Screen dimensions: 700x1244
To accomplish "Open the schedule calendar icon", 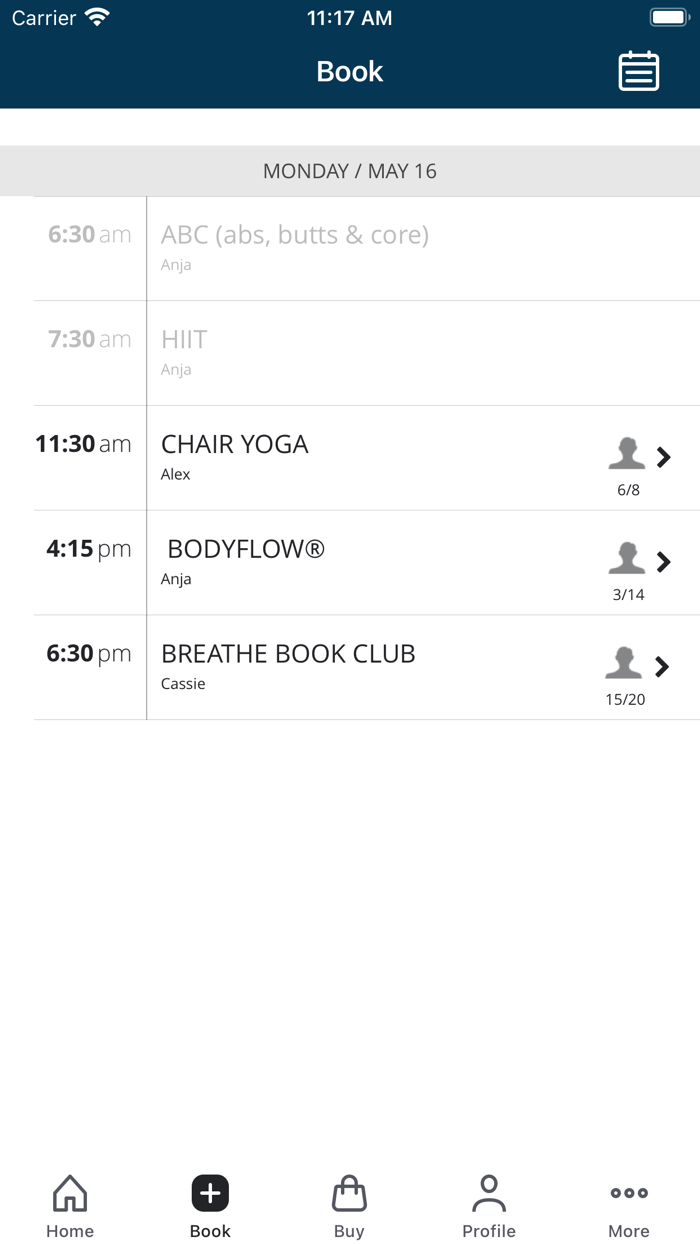I will coord(639,71).
